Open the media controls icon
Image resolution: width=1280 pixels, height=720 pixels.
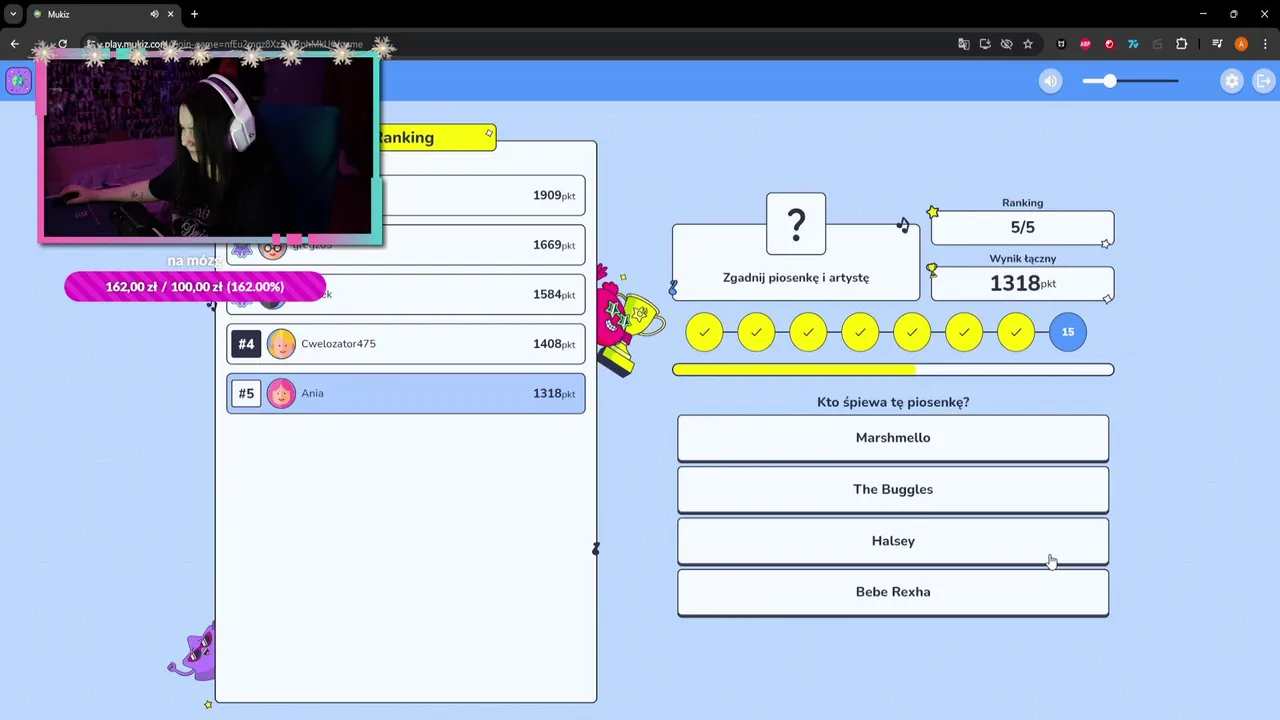point(1217,44)
